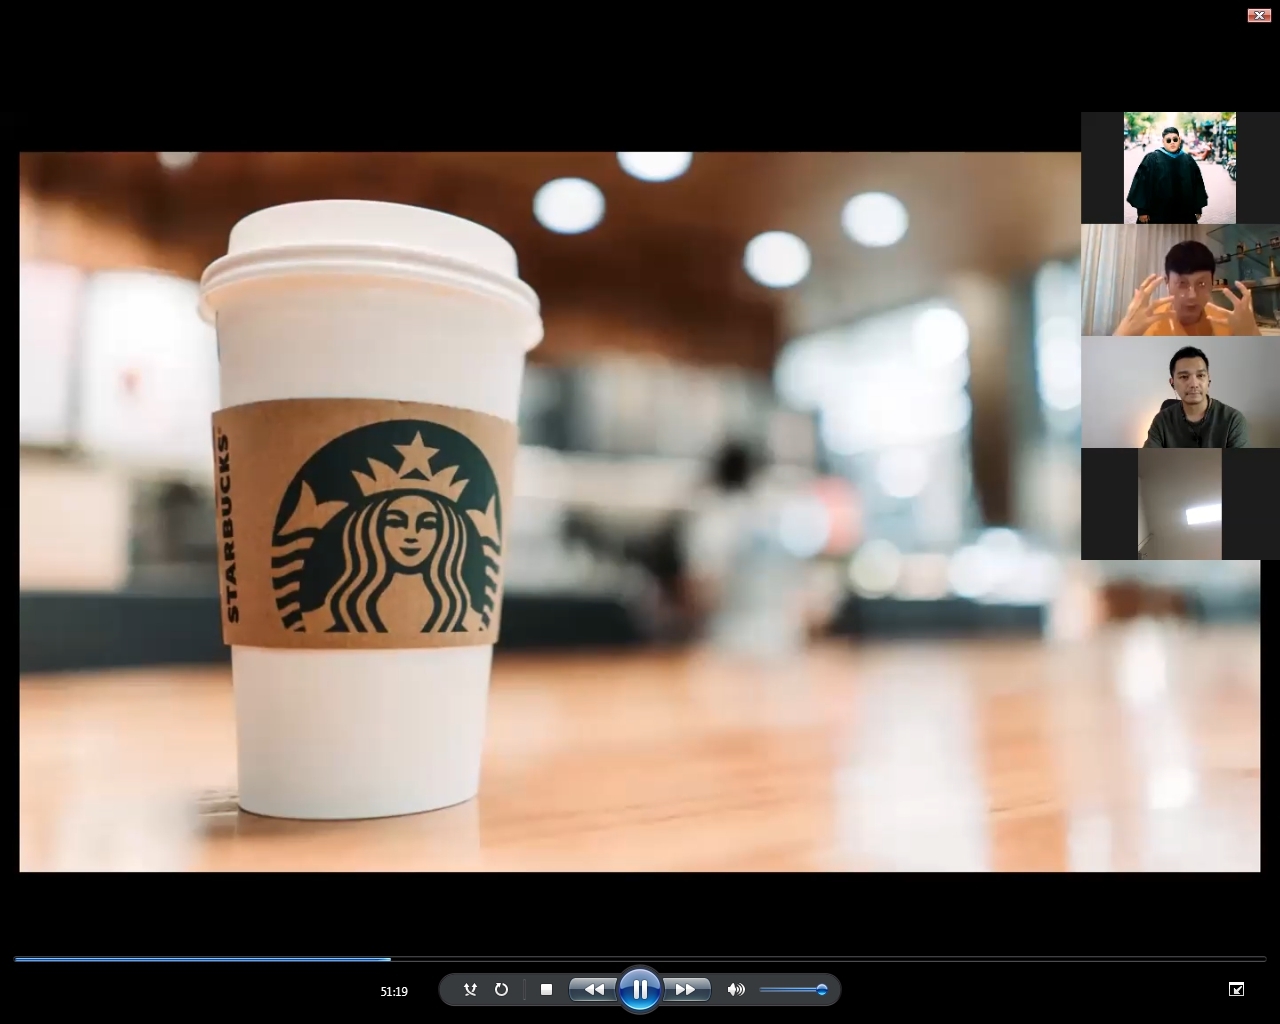Toggle the repeat button

(501, 989)
